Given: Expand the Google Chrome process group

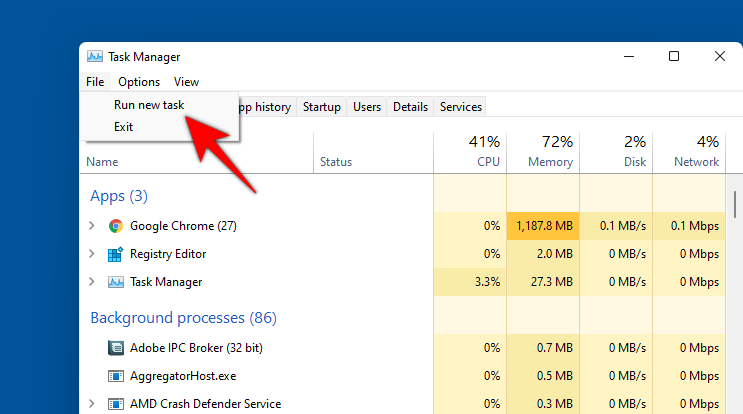Looking at the screenshot, I should (93, 226).
